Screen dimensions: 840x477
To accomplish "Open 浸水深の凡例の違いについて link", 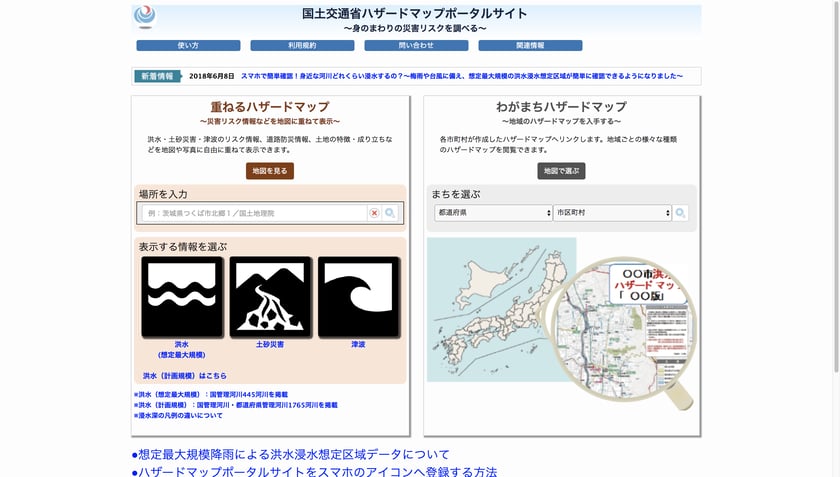I will pos(178,415).
